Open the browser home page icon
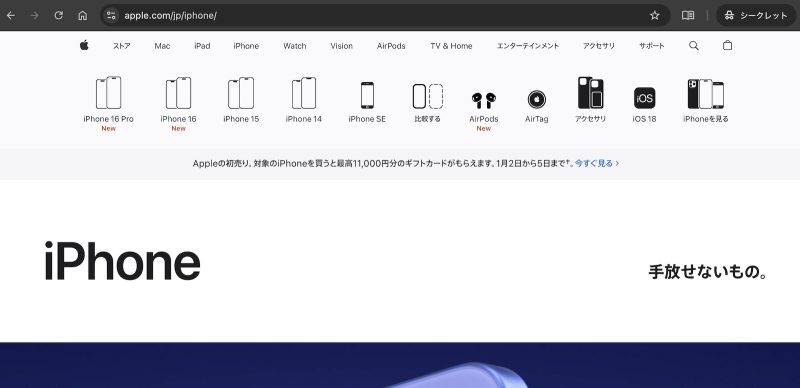Image resolution: width=800 pixels, height=388 pixels. pyautogui.click(x=83, y=15)
